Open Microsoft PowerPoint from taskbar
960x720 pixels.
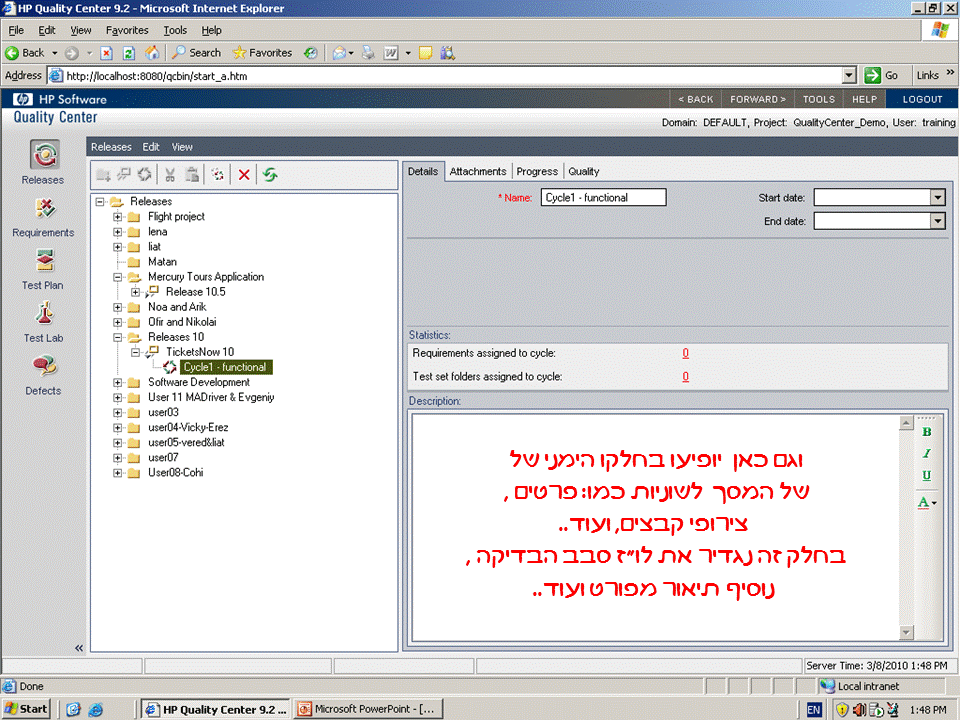367,709
